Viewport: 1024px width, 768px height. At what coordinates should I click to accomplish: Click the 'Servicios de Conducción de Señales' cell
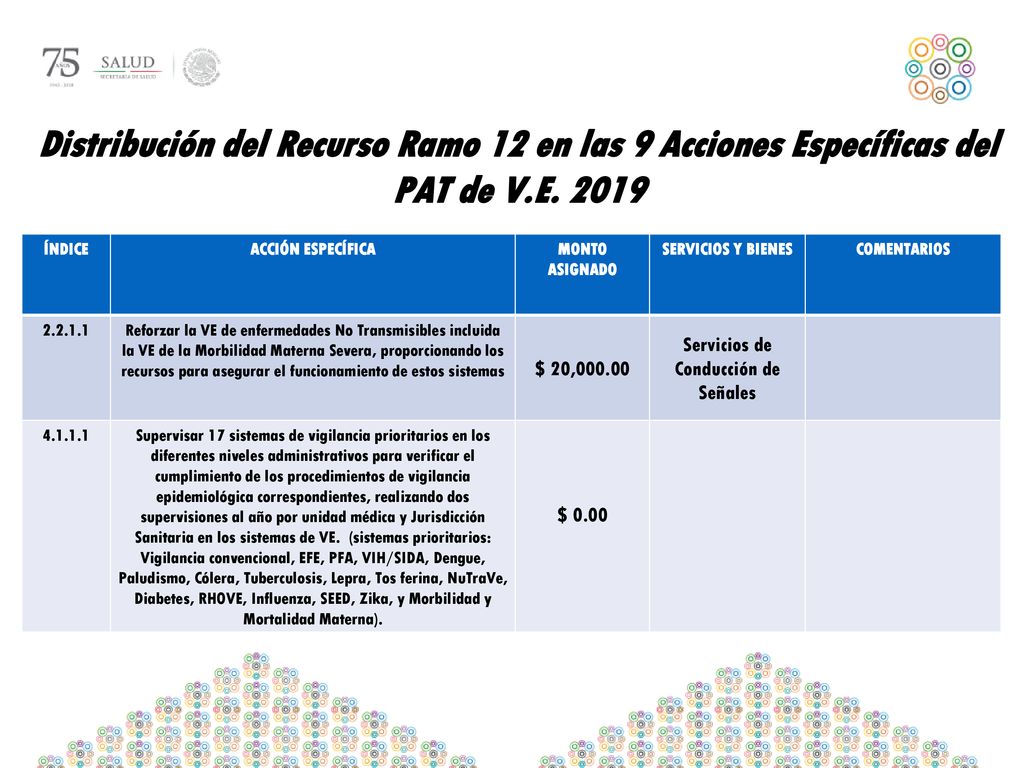click(x=727, y=368)
